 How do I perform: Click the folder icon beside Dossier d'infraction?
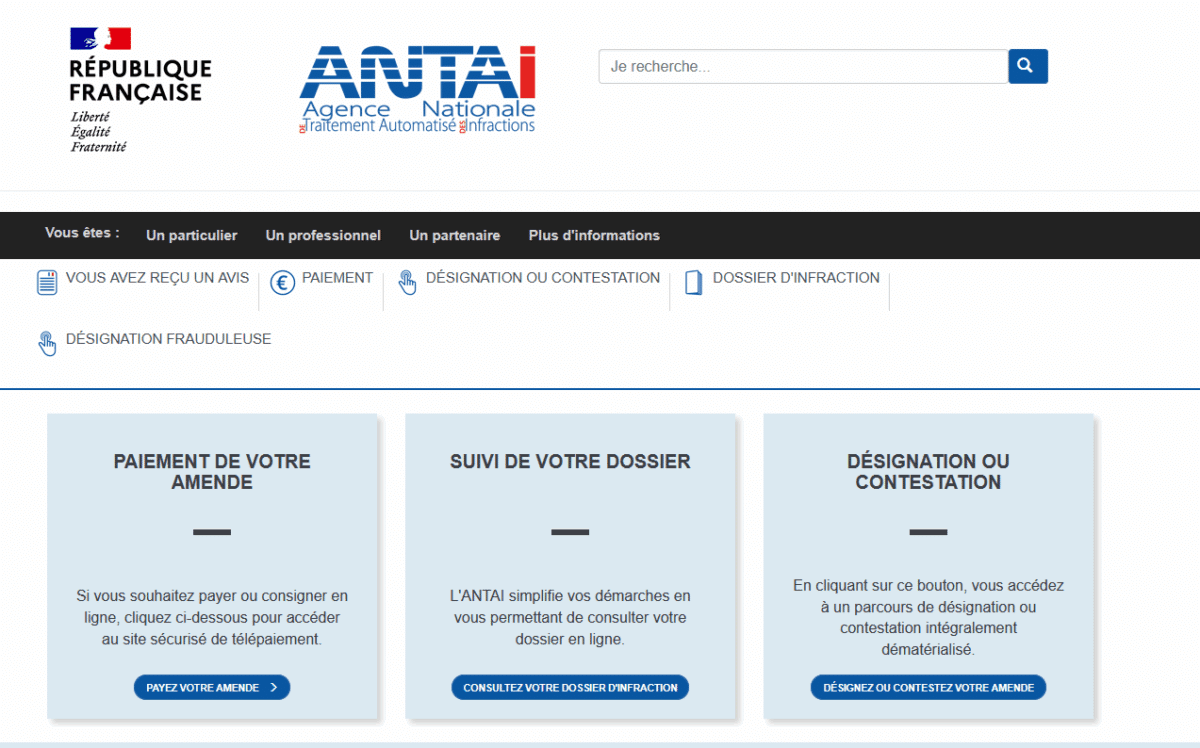[693, 282]
